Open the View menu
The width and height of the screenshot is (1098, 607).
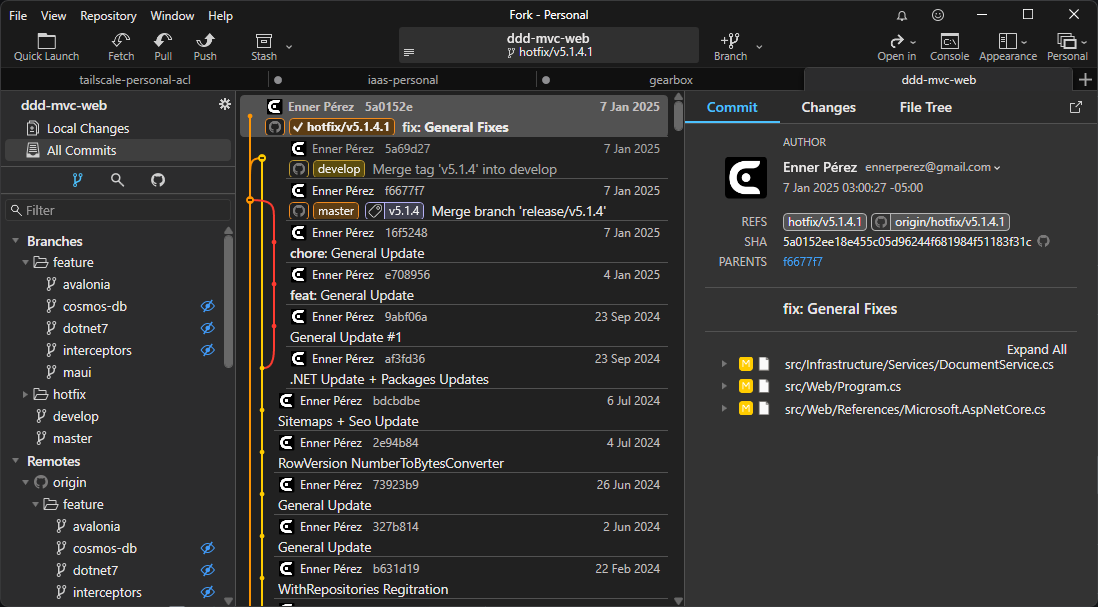coord(53,15)
